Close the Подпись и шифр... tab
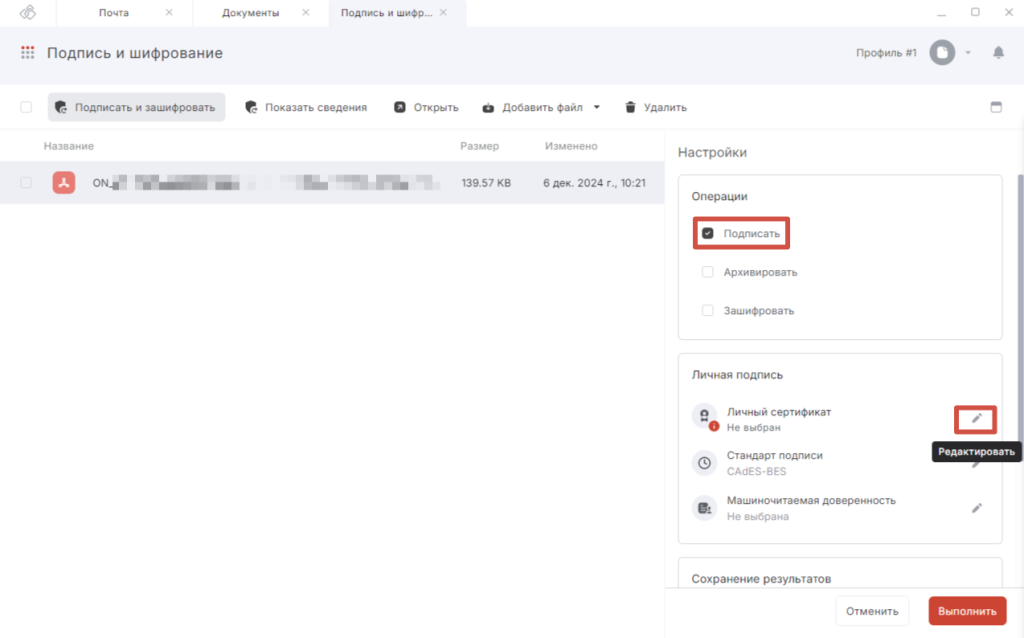The image size is (1024, 638). [443, 12]
